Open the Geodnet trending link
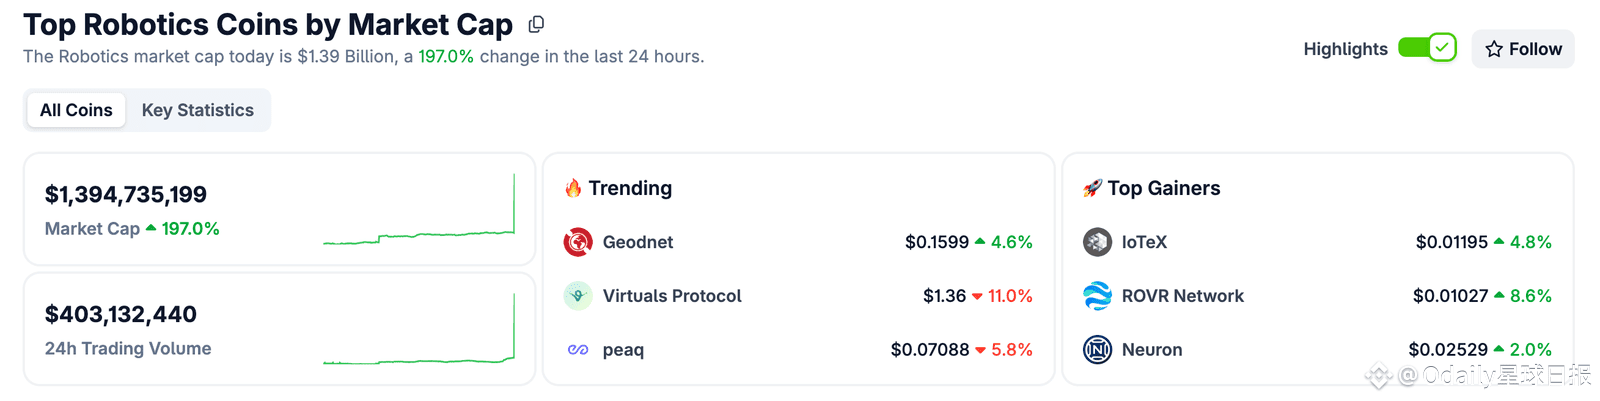 [638, 242]
